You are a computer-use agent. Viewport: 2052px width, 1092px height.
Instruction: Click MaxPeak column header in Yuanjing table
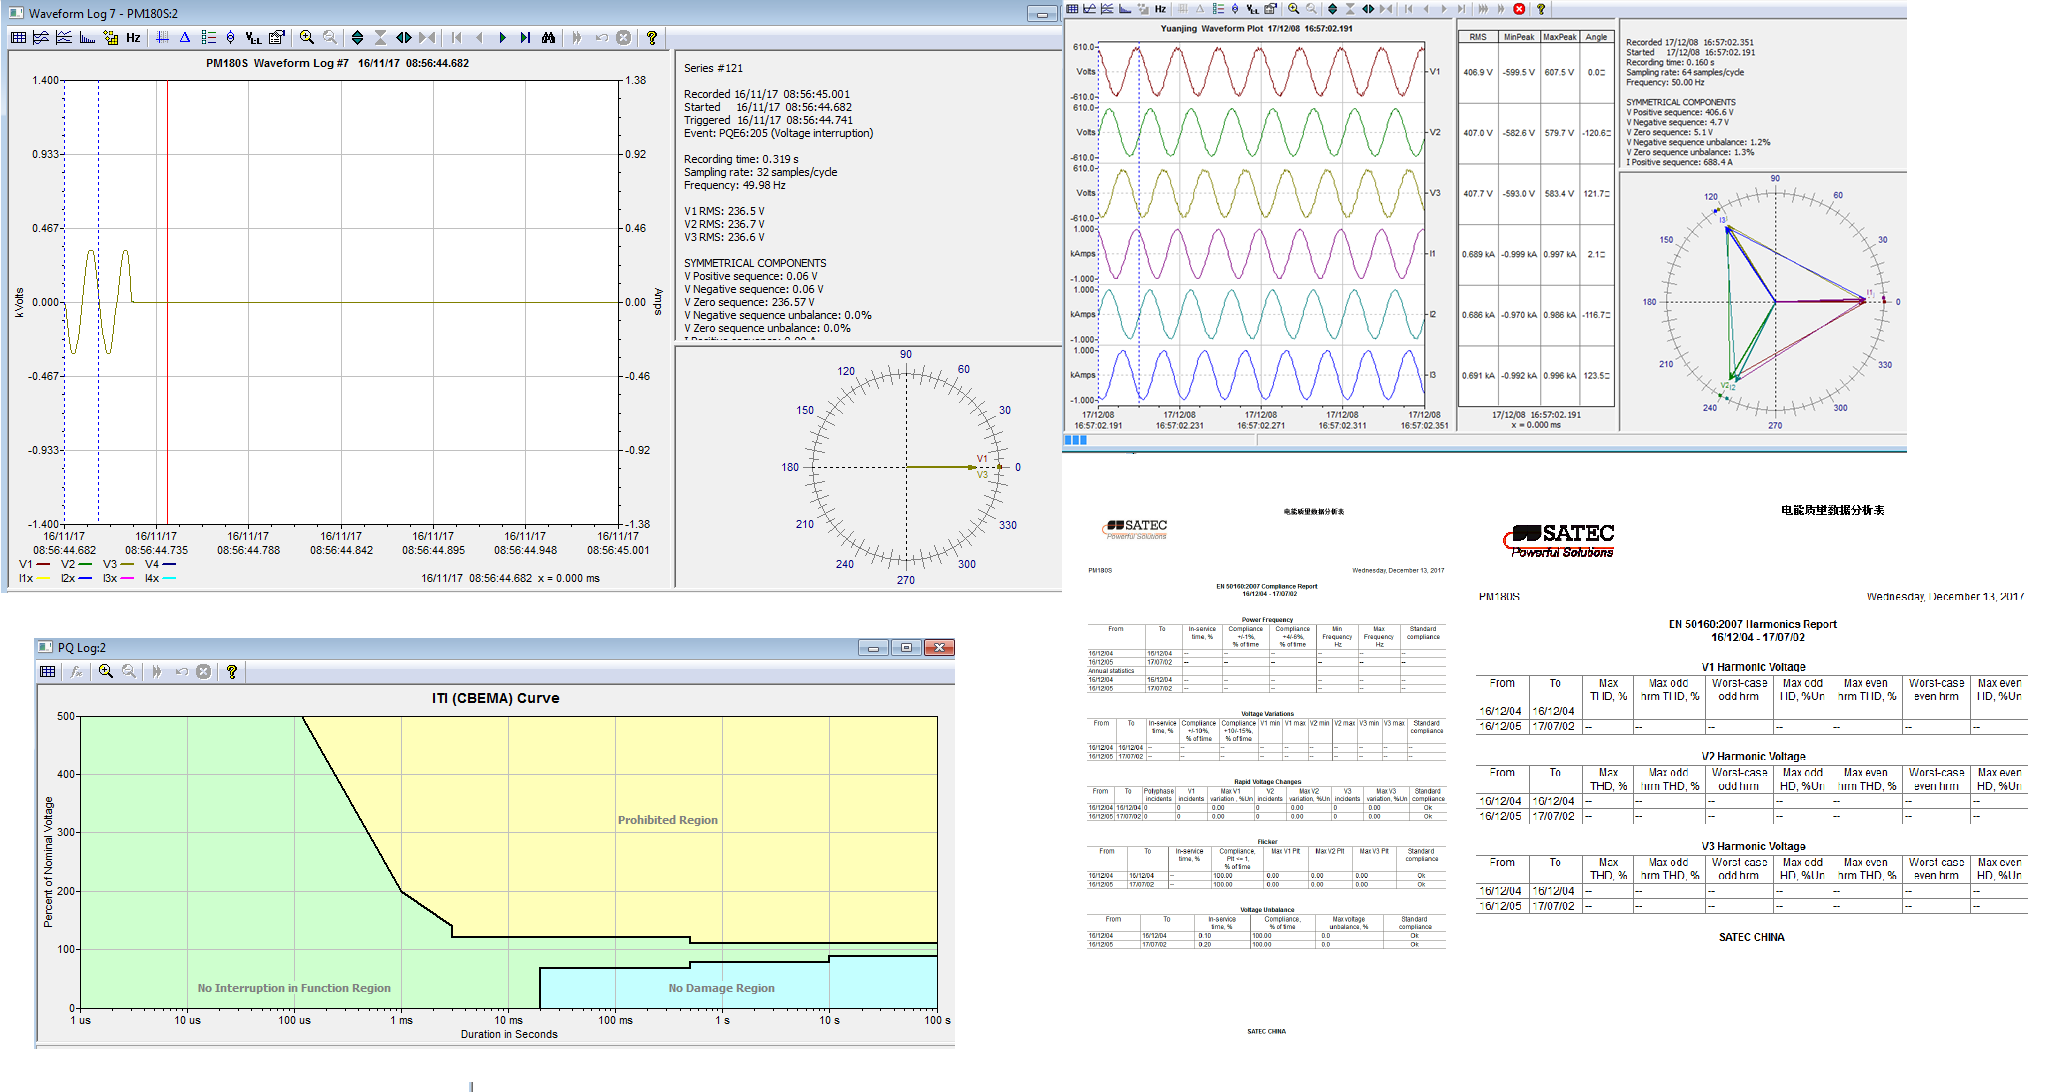(1559, 37)
